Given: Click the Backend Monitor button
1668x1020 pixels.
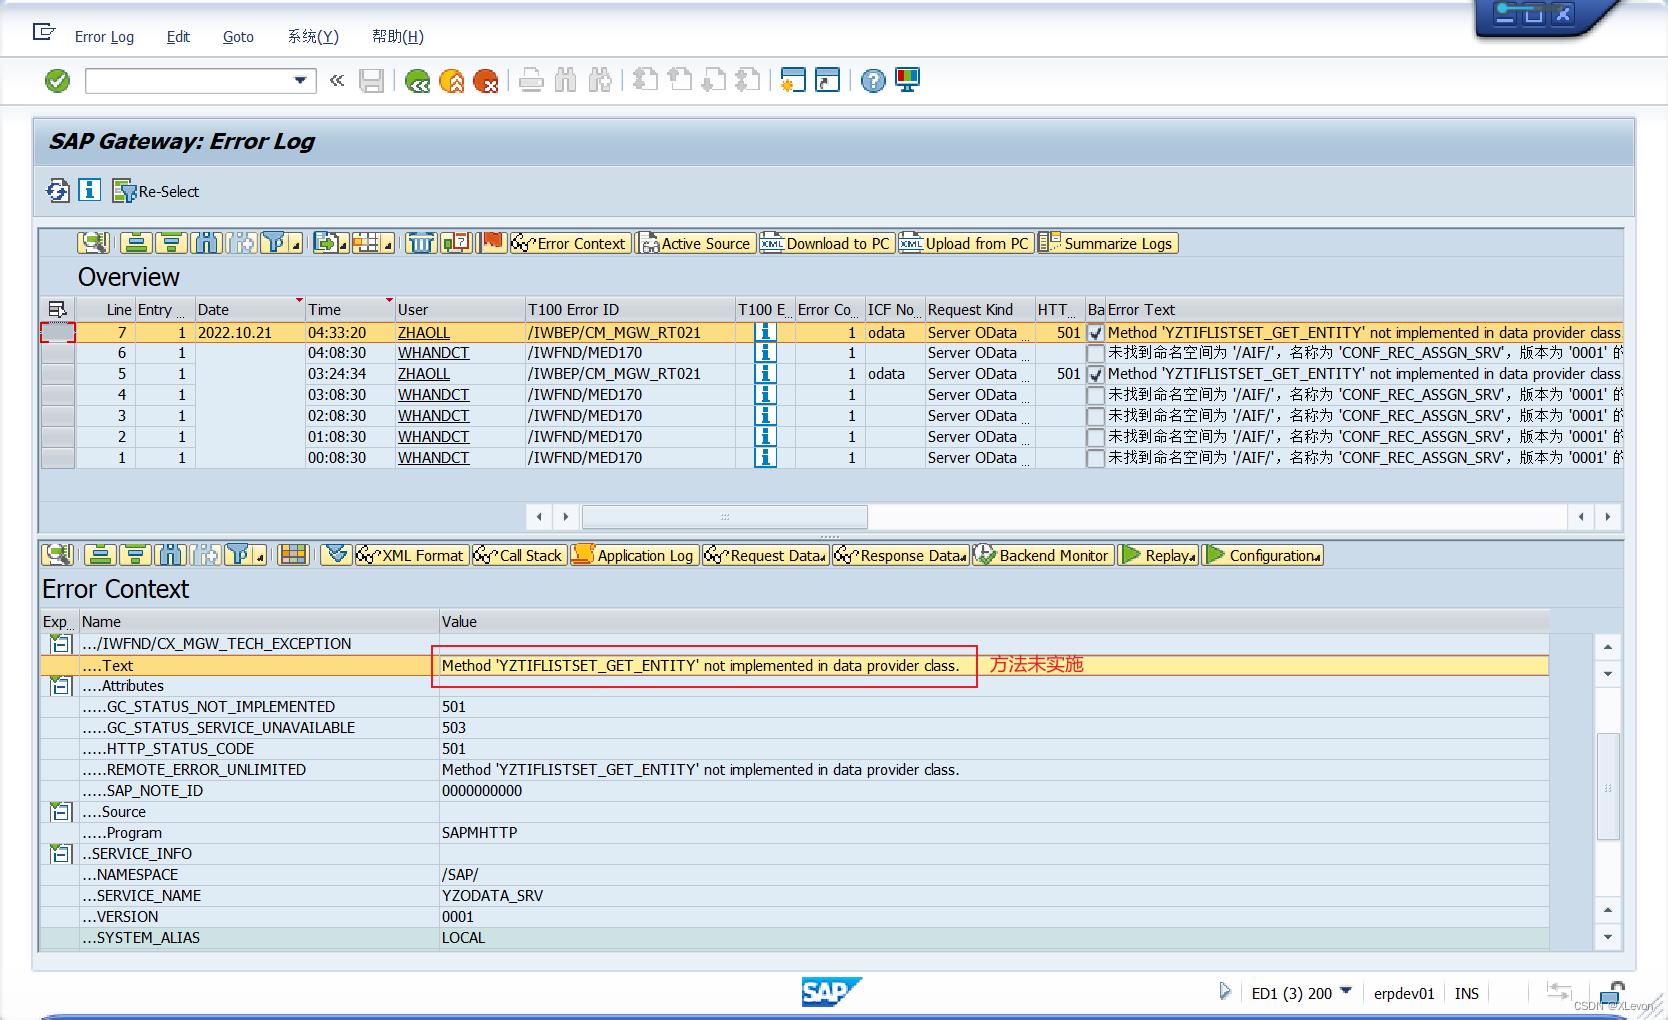Looking at the screenshot, I should 1042,555.
